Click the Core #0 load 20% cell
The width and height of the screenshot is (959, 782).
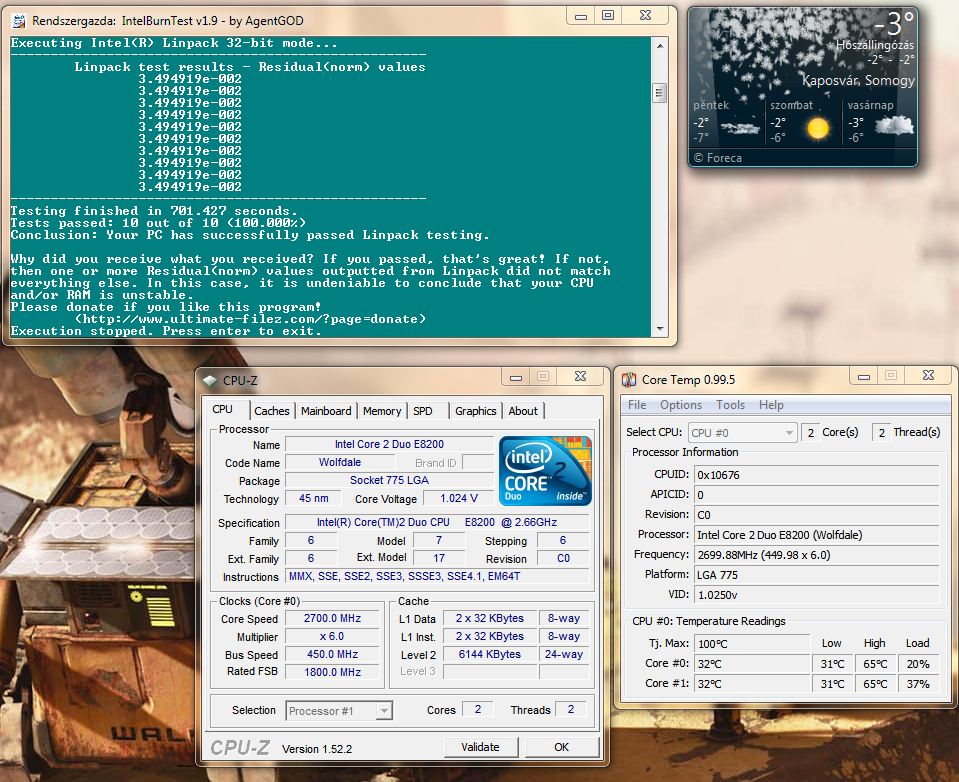point(918,663)
